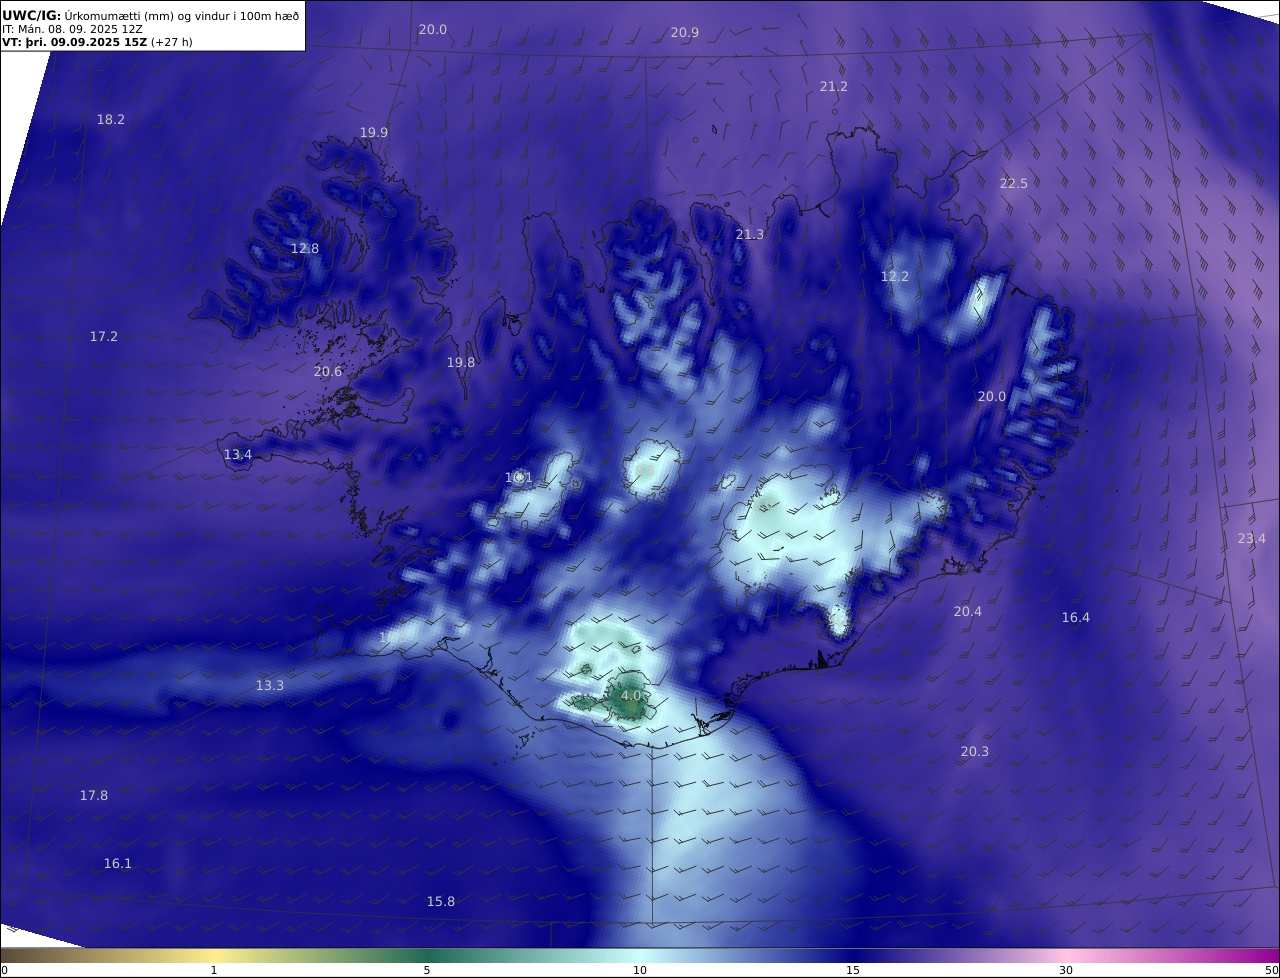The height and width of the screenshot is (978, 1280).
Task: Click the 12.8 value label
Action: click(304, 249)
